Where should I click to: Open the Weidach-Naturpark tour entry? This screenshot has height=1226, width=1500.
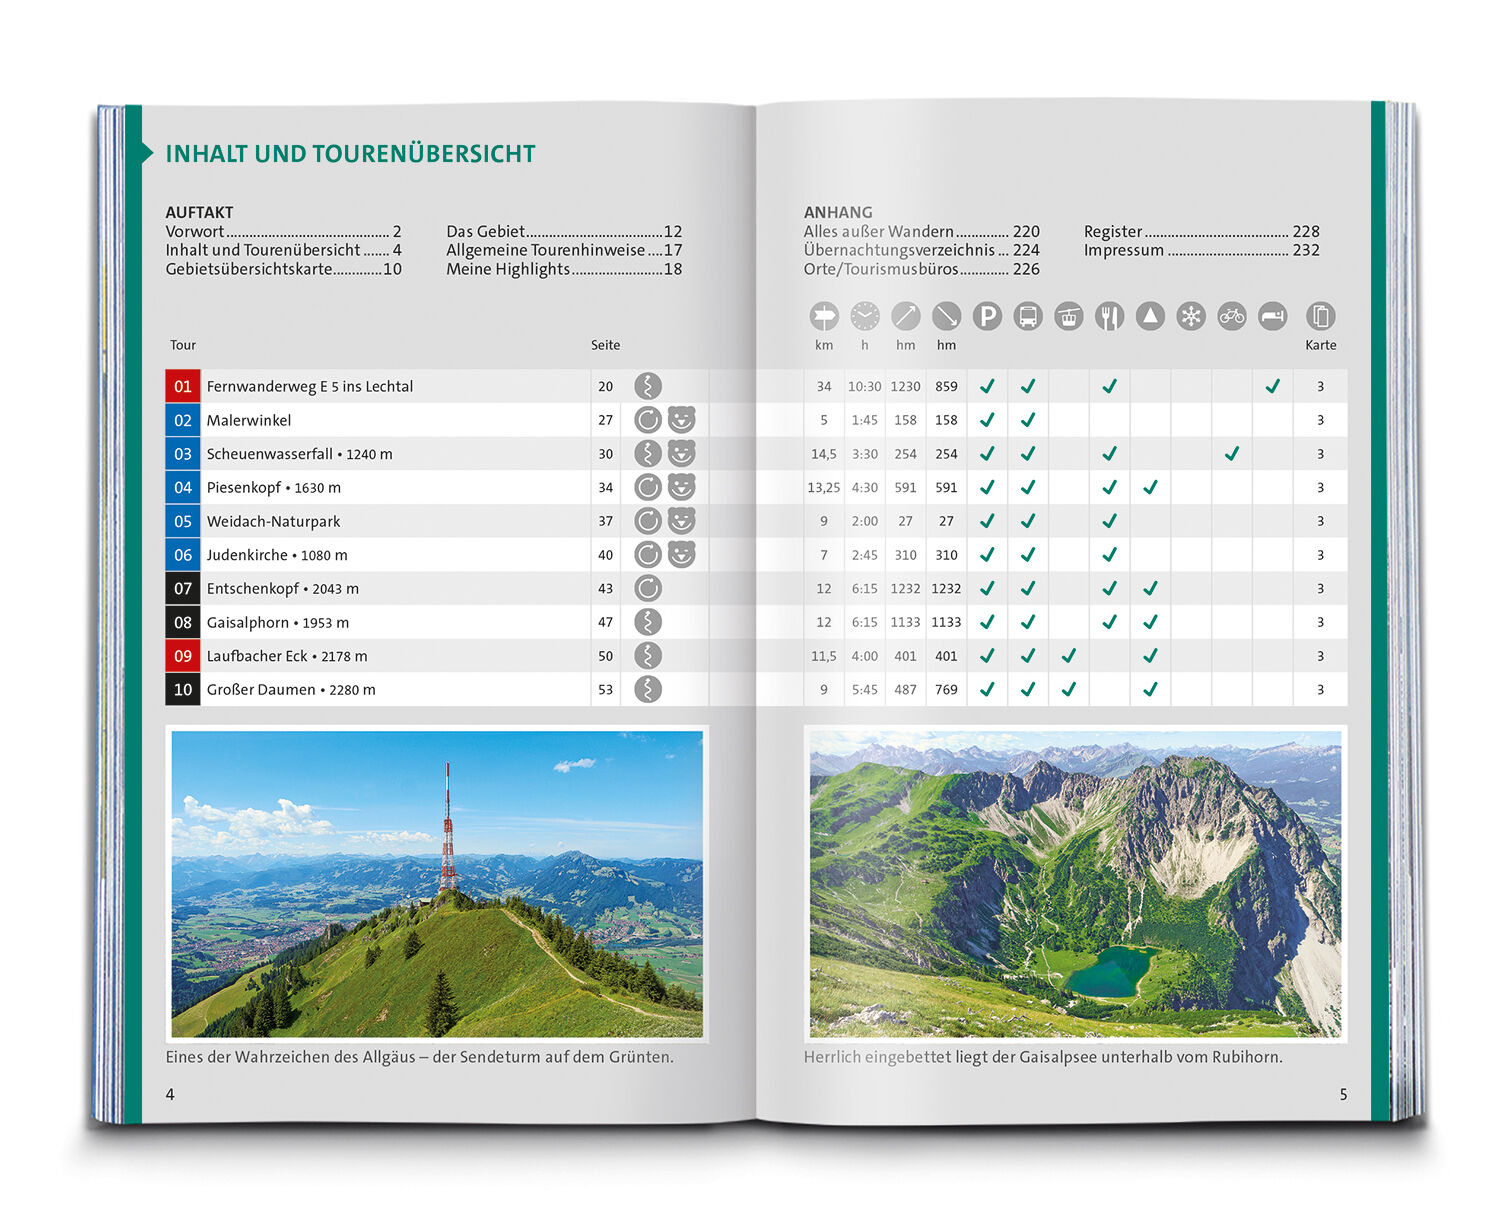tap(273, 521)
